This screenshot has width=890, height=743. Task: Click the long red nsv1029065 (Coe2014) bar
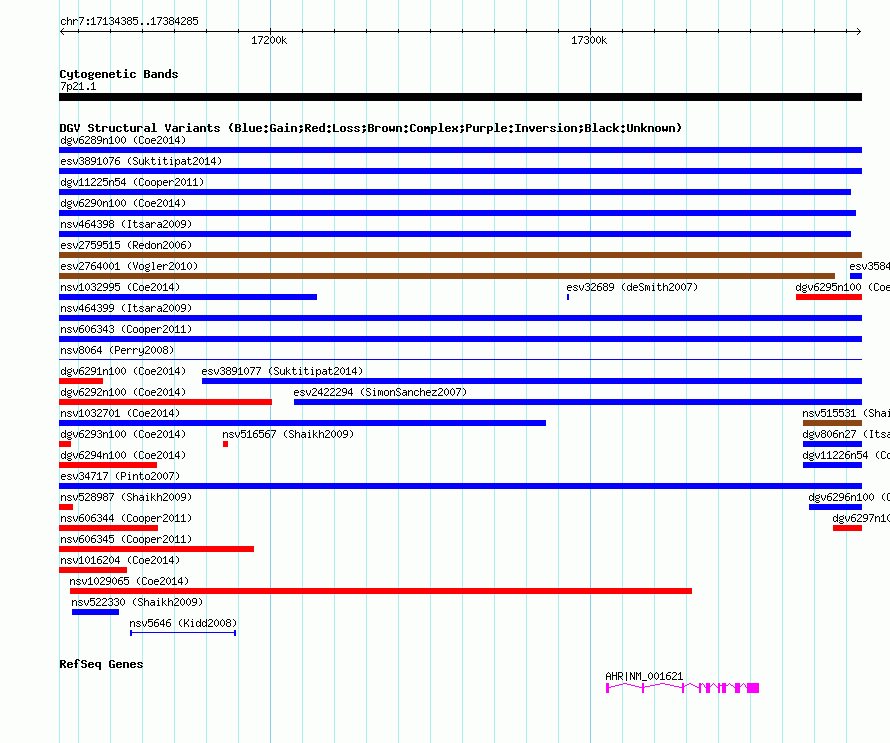(x=381, y=591)
